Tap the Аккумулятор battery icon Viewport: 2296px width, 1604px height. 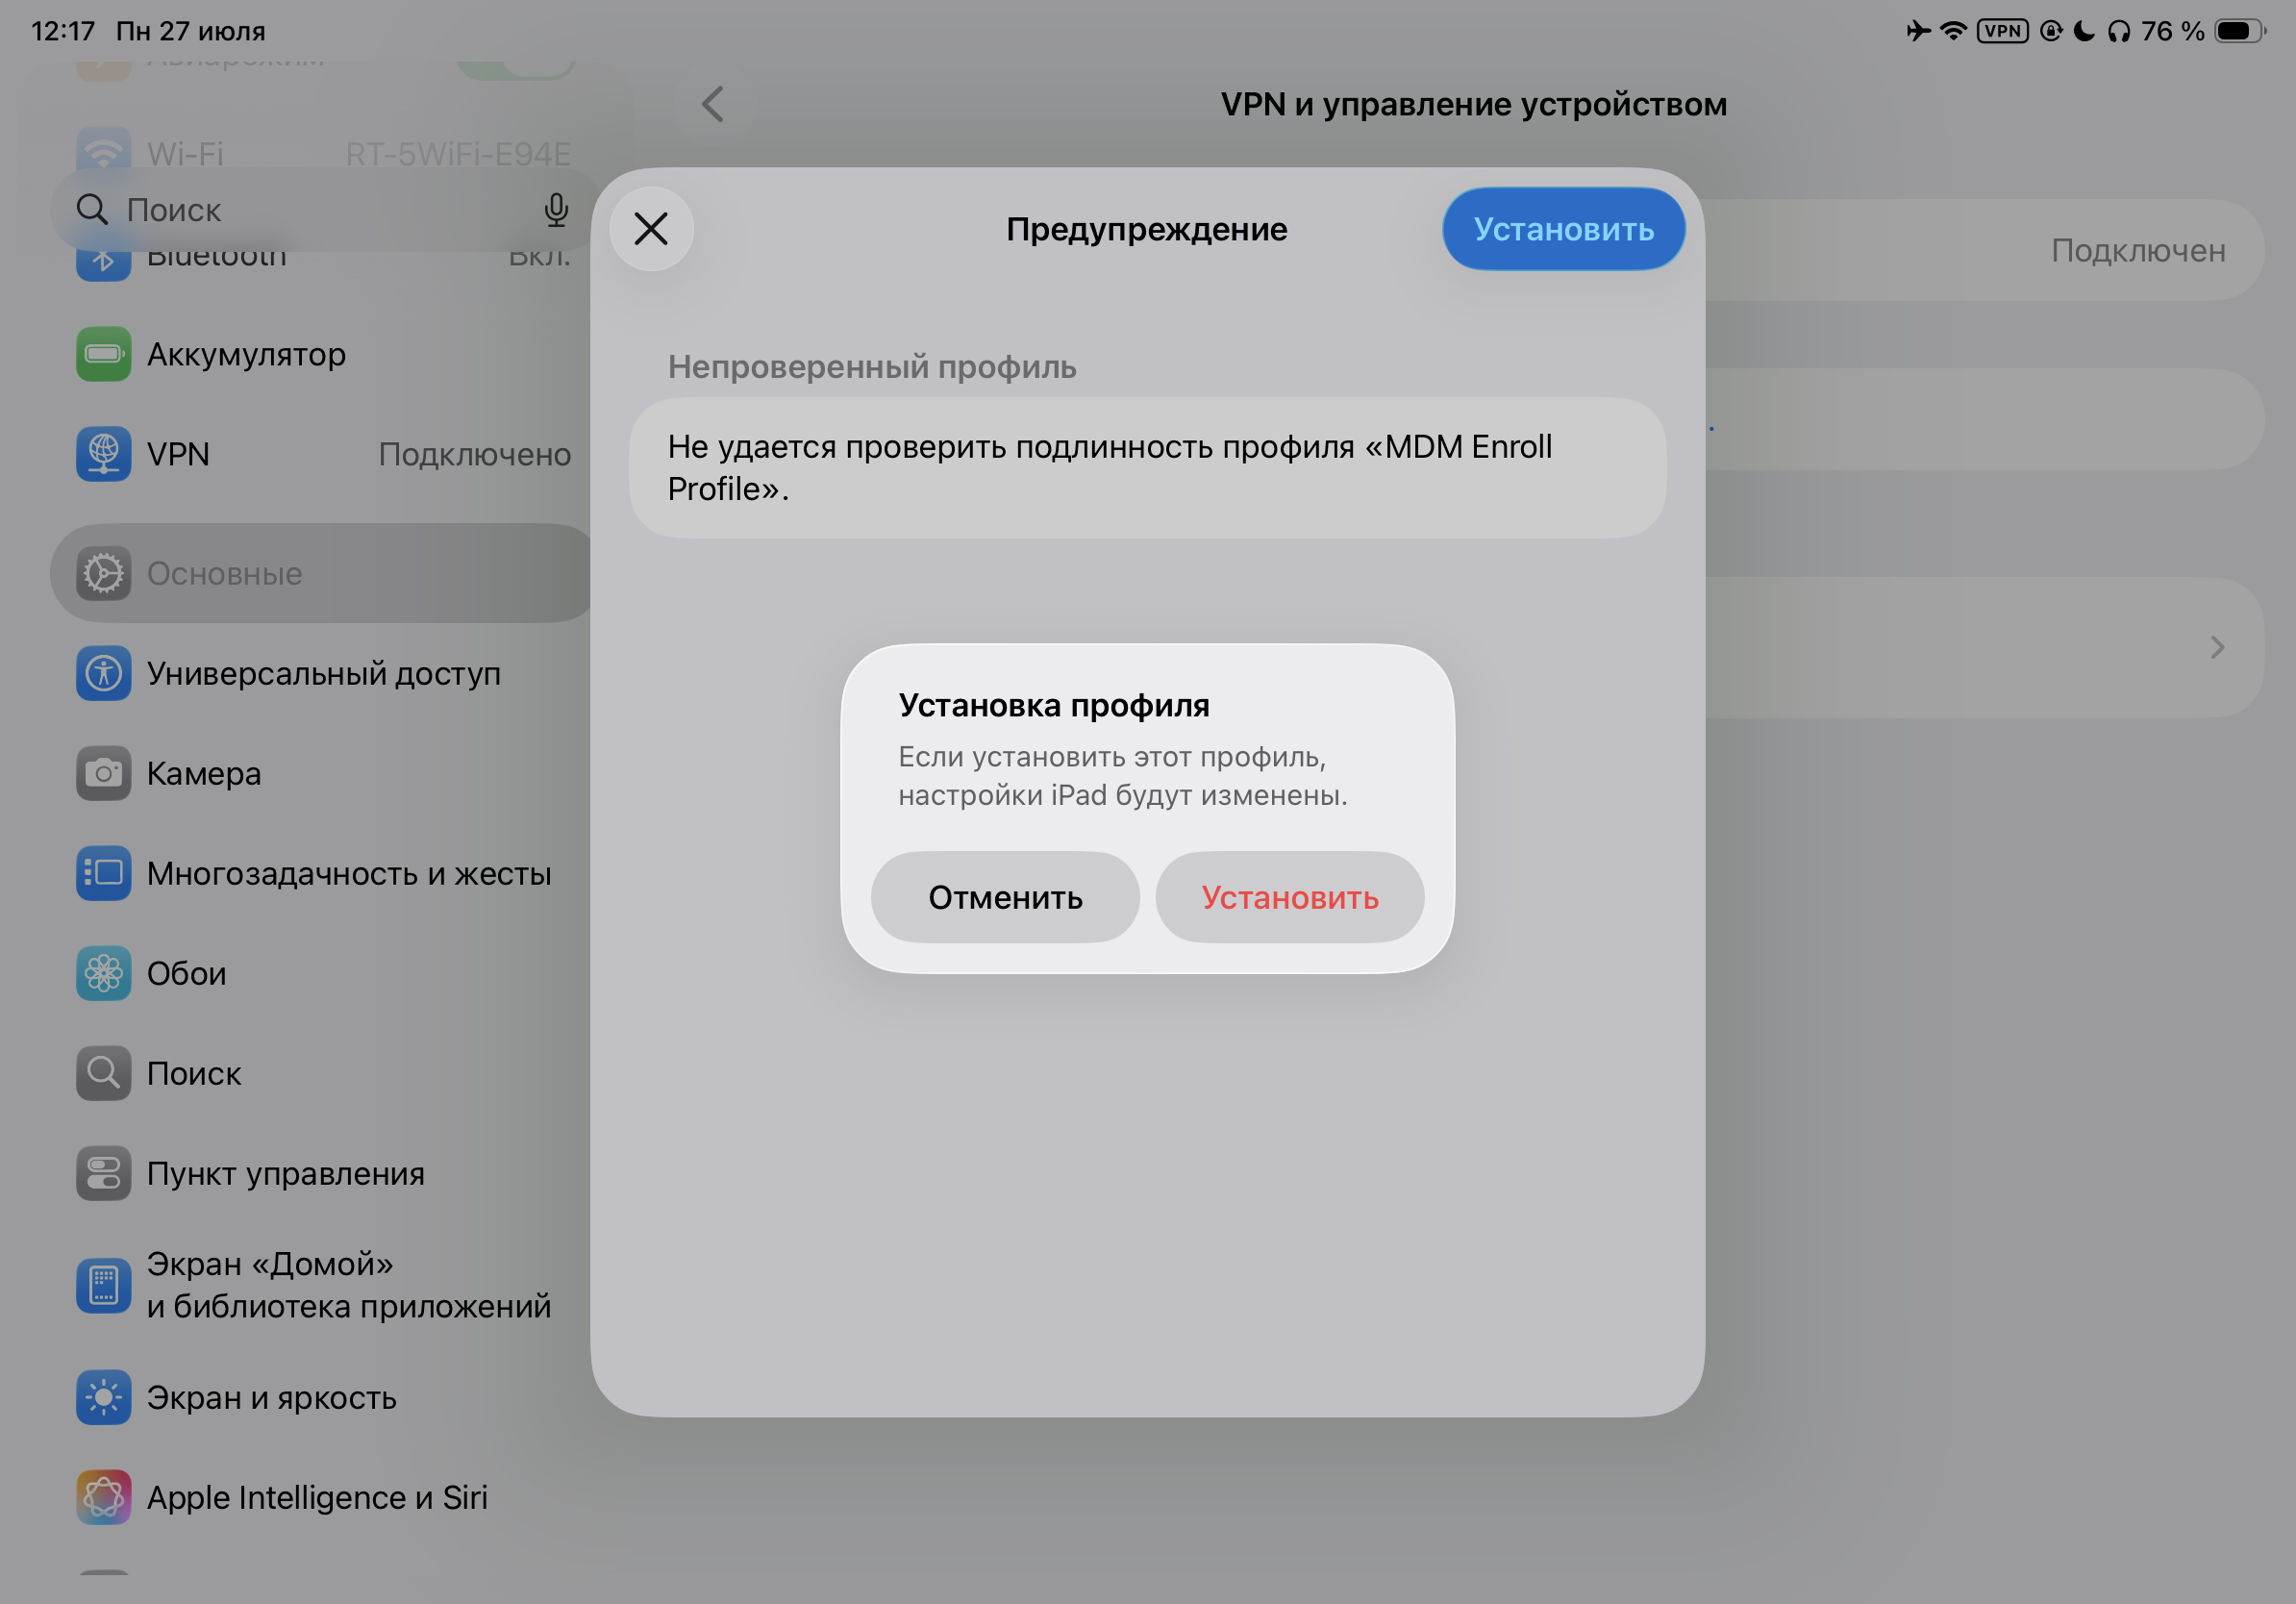(104, 354)
